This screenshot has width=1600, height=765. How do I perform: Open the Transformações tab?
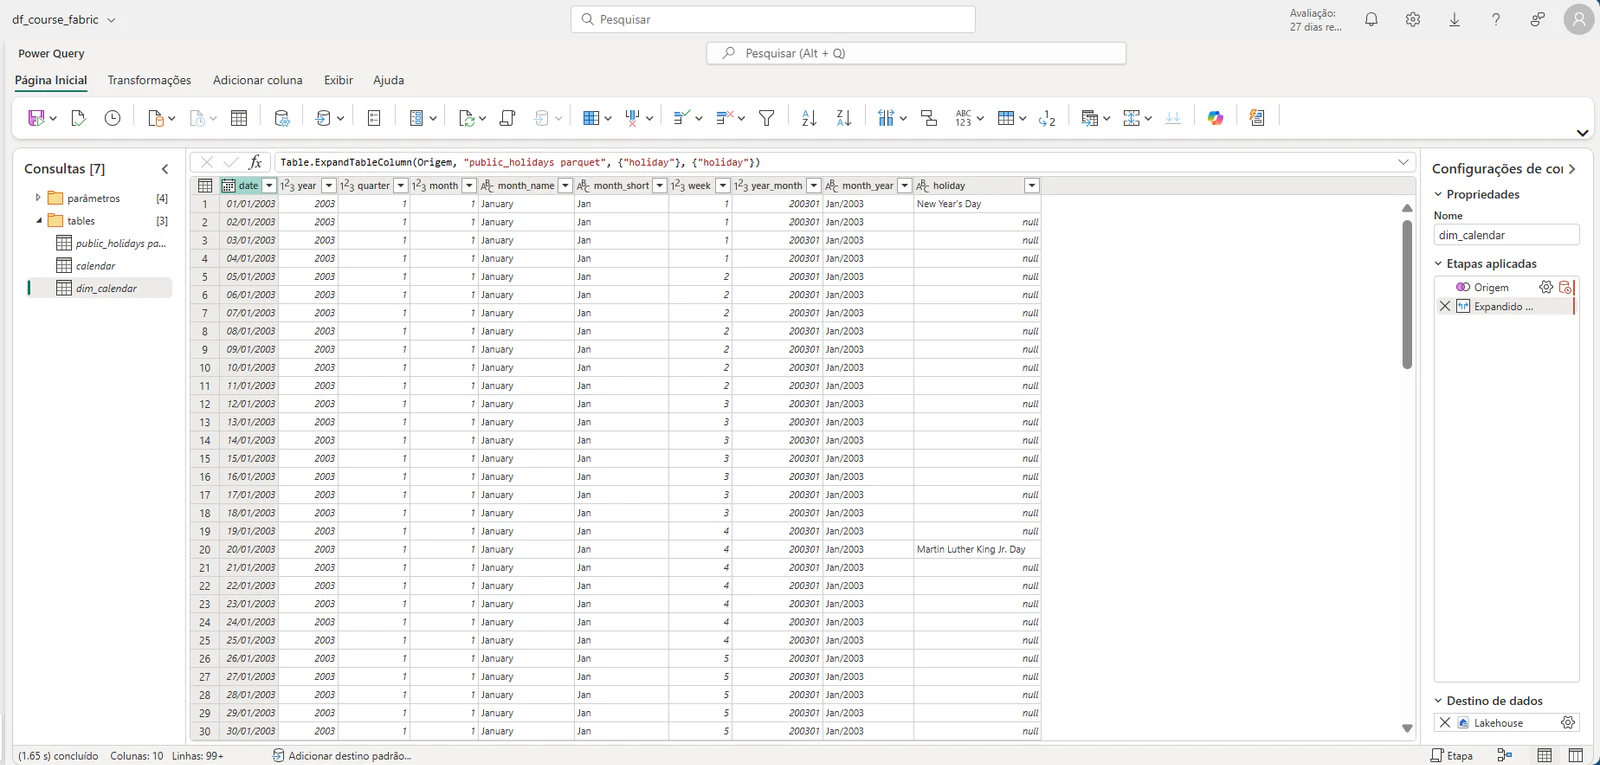click(149, 80)
